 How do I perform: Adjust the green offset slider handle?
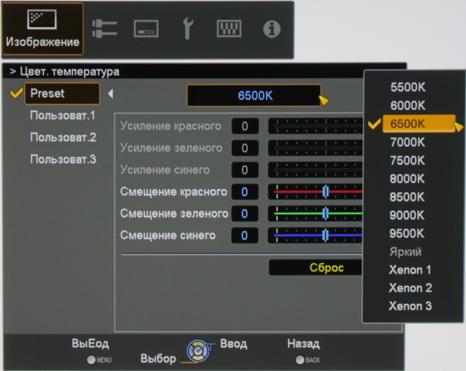326,214
